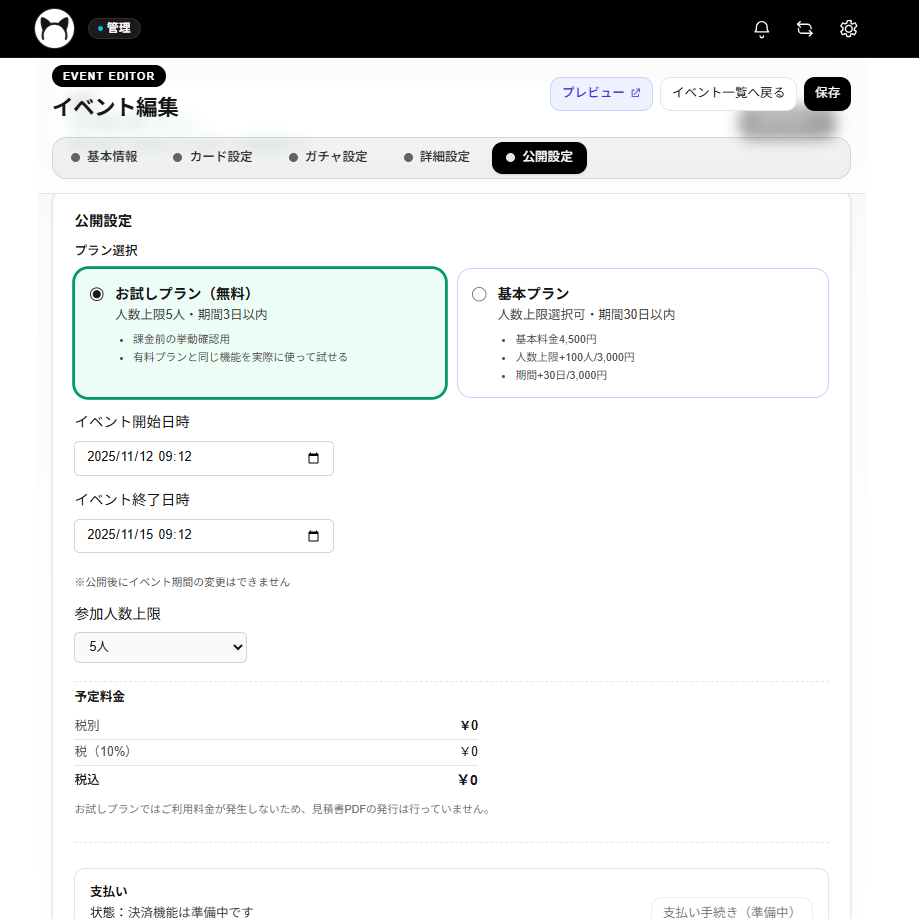Open calendar picker for event start date
The height and width of the screenshot is (919, 919).
(x=313, y=458)
